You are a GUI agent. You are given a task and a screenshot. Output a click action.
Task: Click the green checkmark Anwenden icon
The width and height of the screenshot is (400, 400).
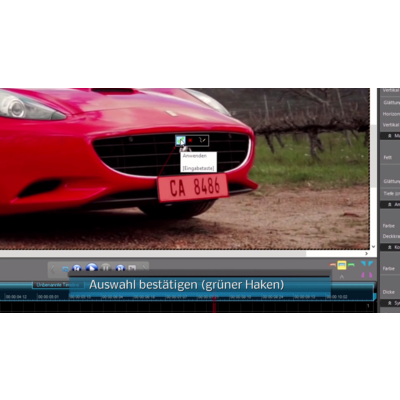[x=180, y=141]
